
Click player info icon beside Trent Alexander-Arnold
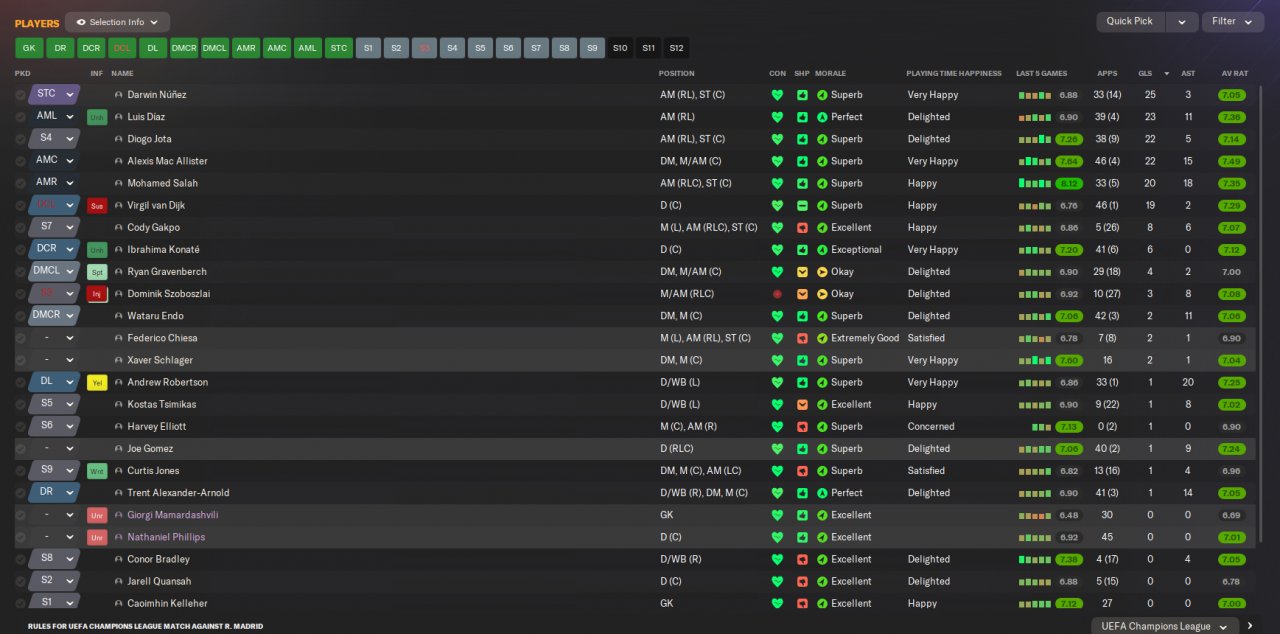pos(119,493)
